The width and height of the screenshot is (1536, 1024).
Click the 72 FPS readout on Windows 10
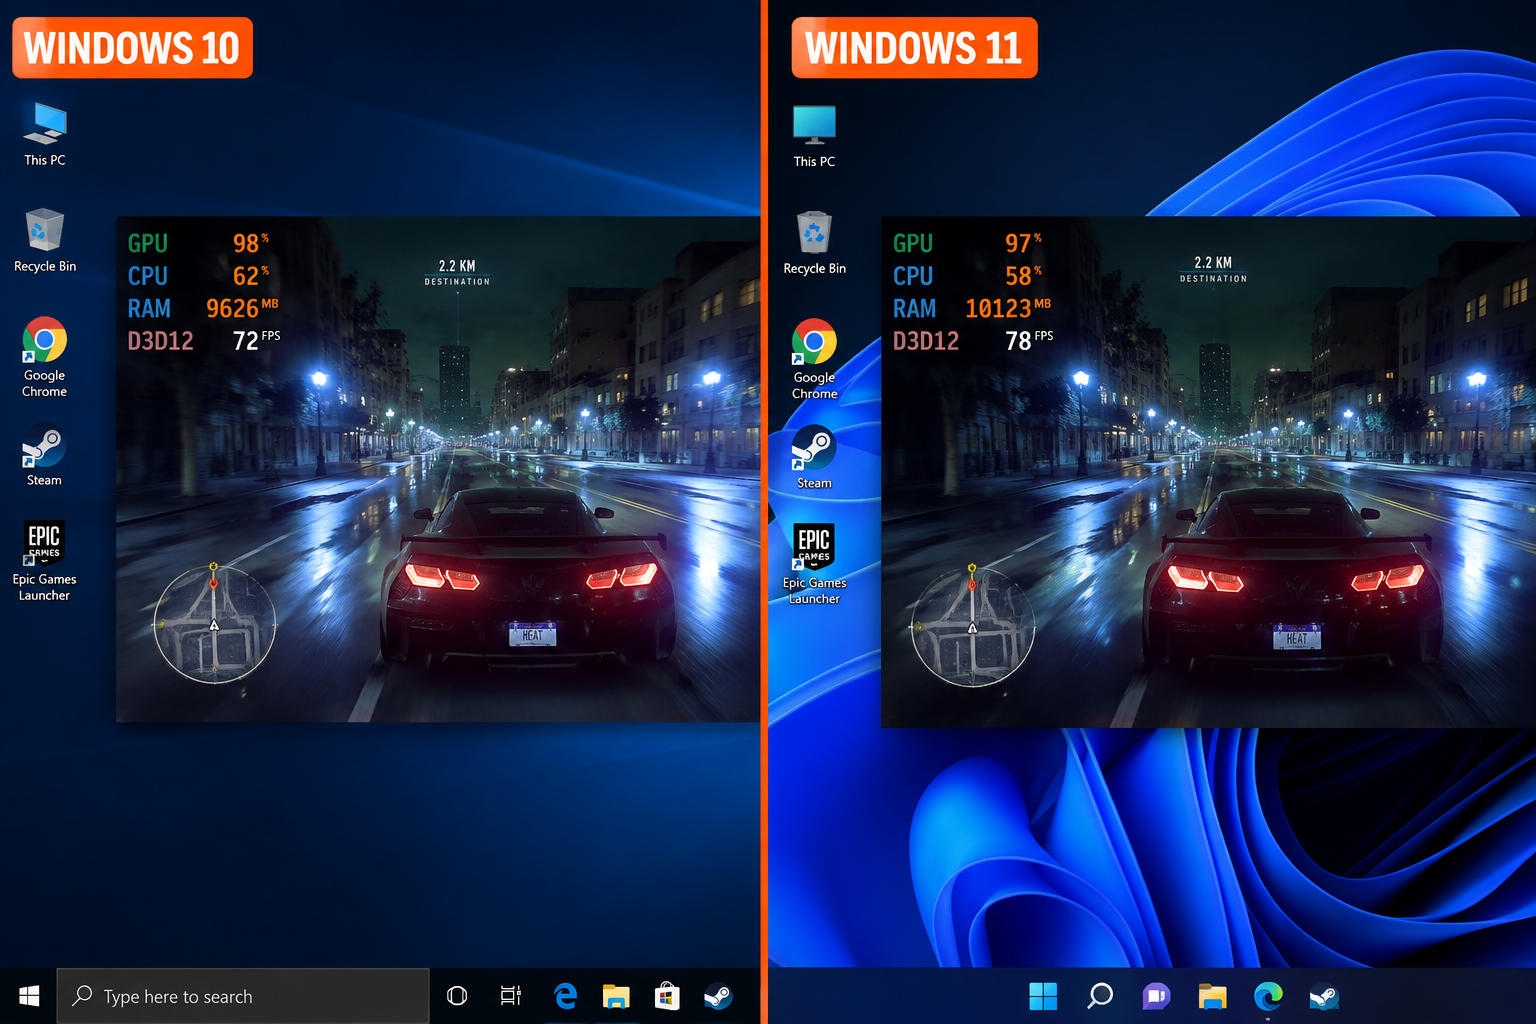point(256,341)
